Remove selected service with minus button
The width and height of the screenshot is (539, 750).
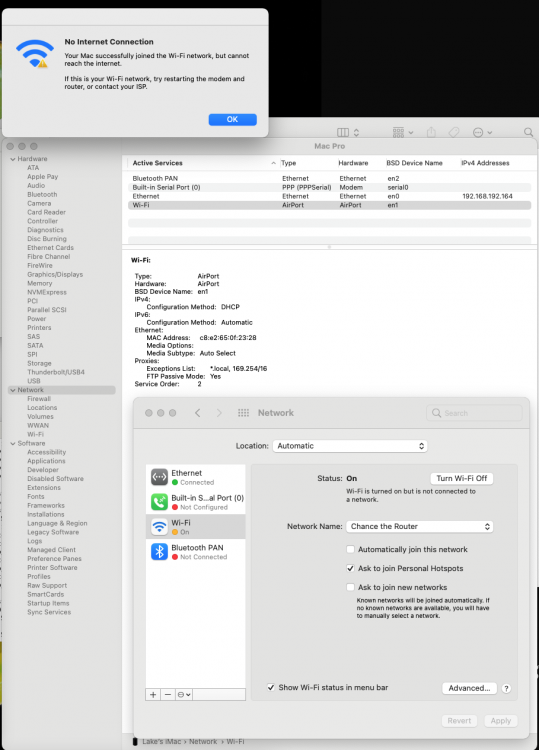pos(168,695)
